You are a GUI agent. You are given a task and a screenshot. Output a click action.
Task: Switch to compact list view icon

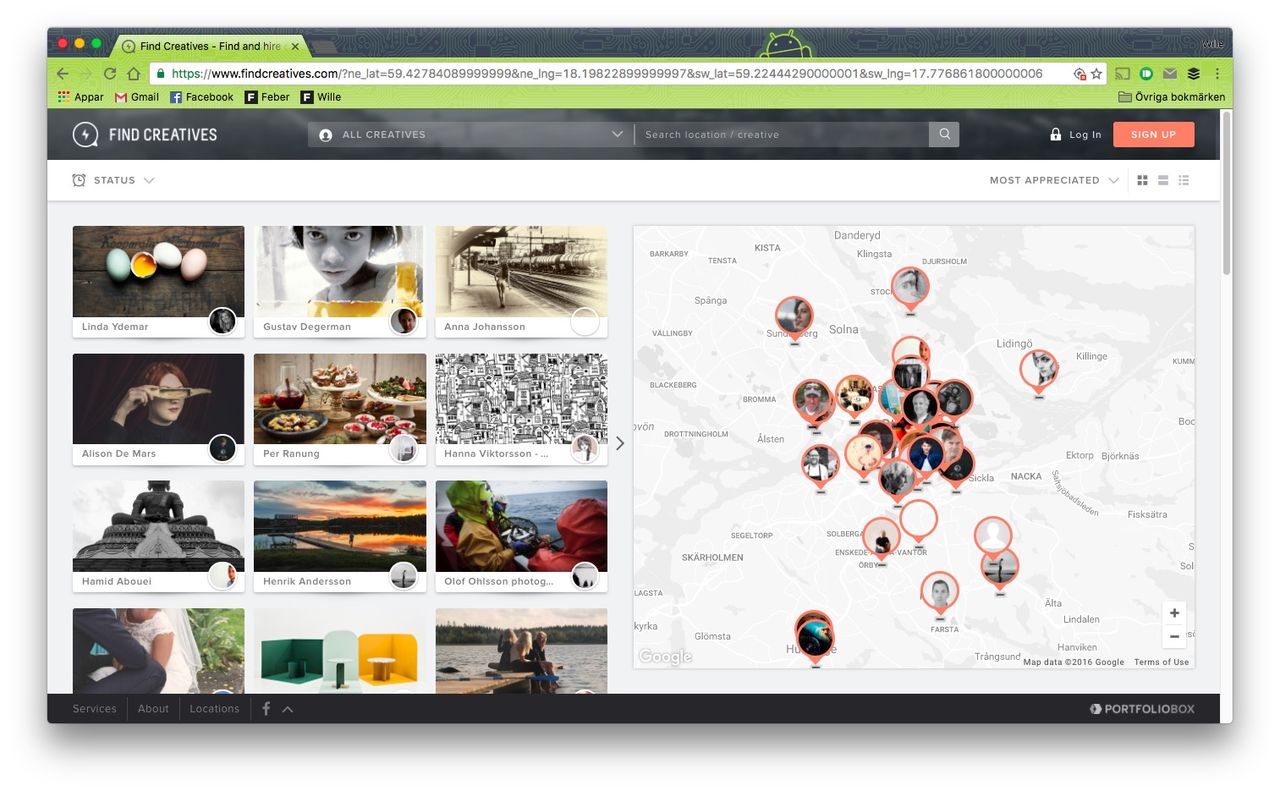tap(1184, 181)
